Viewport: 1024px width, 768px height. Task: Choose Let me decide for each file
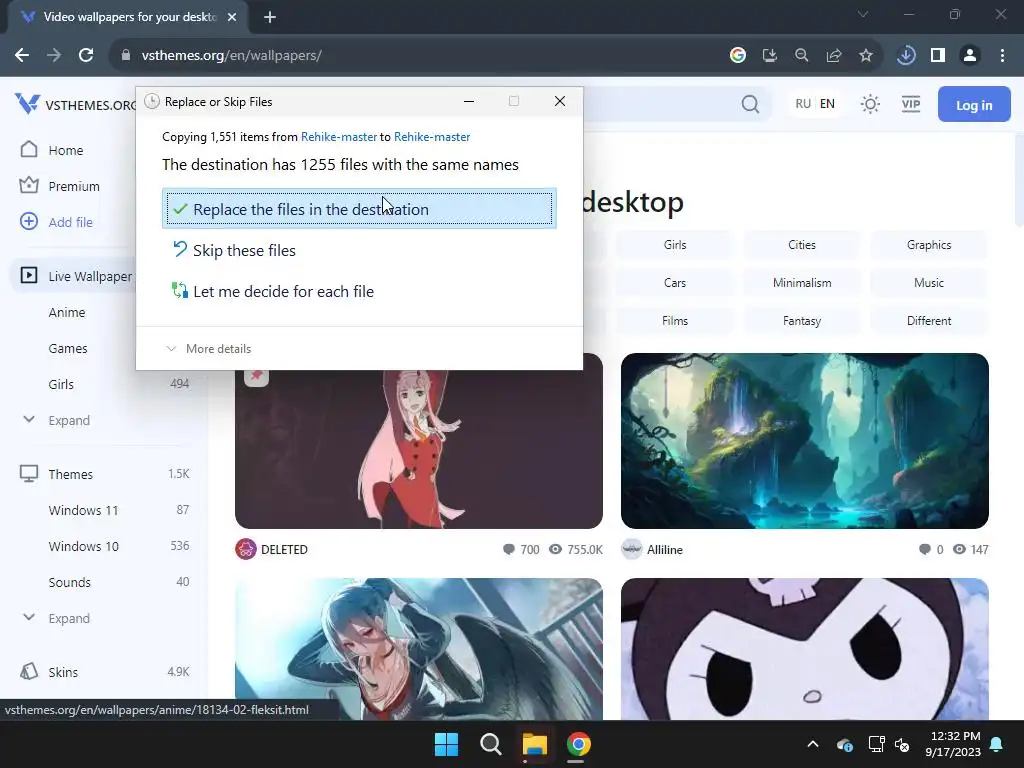[283, 291]
